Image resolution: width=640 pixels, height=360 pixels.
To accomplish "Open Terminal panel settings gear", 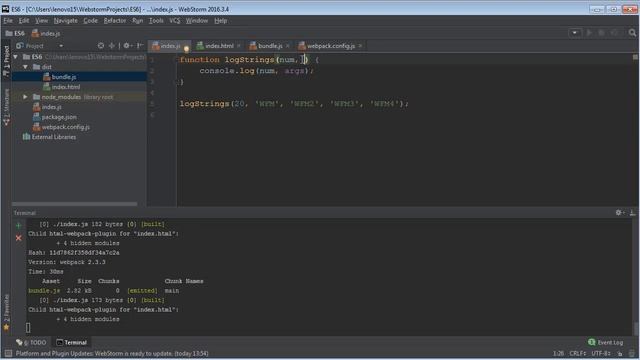I will [x=619, y=213].
